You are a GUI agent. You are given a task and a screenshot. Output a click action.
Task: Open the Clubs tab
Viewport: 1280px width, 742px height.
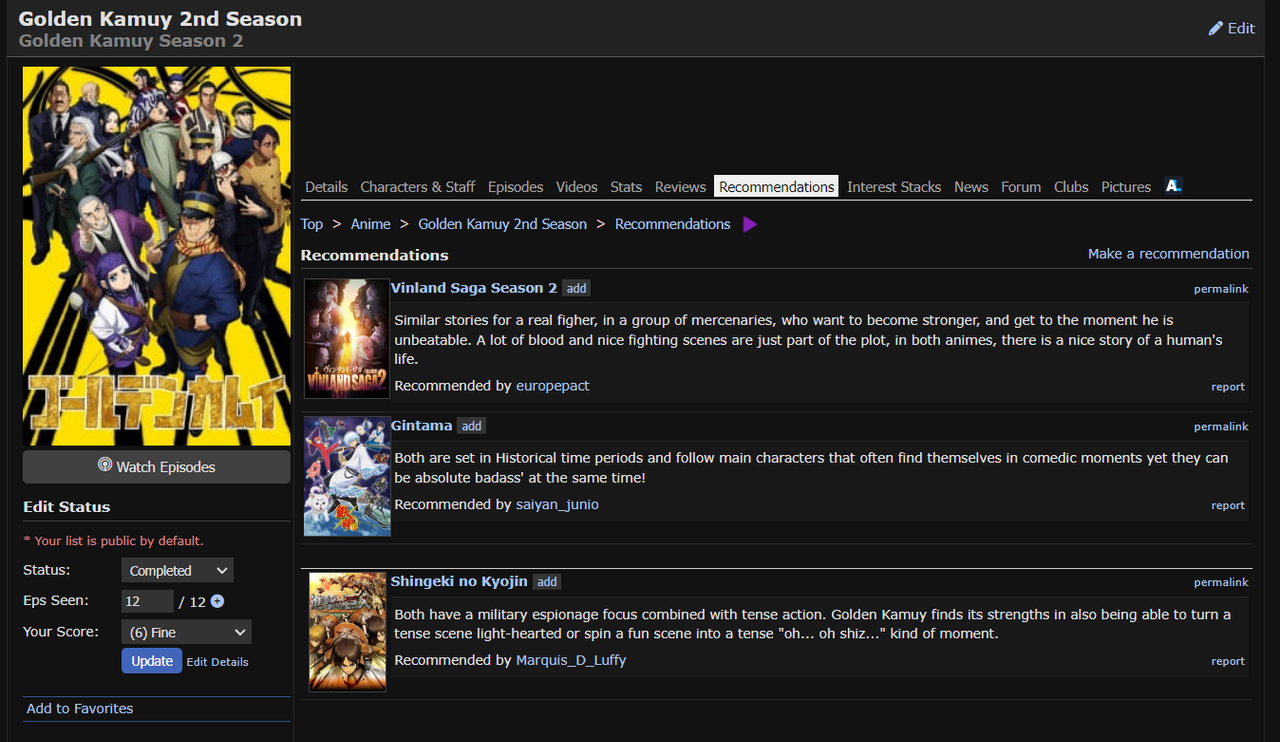[x=1071, y=187]
